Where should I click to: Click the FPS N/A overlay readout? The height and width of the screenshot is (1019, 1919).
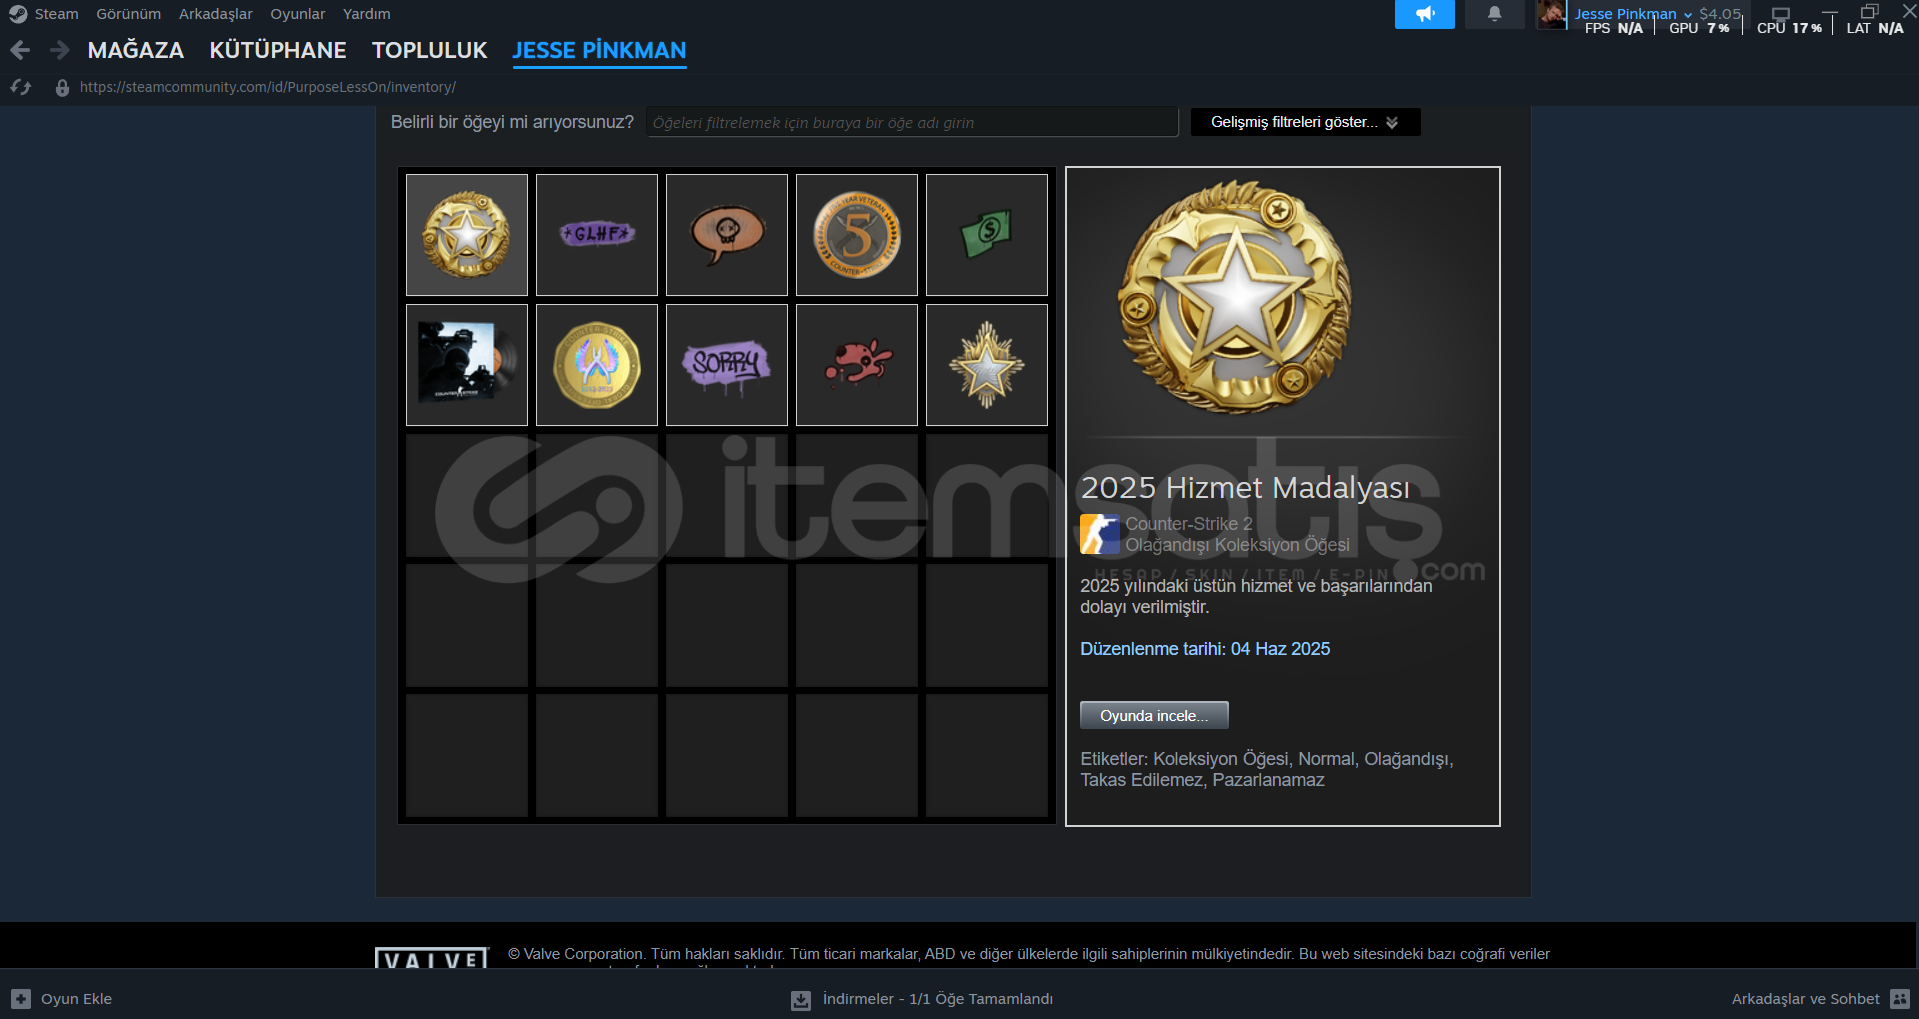coord(1613,28)
